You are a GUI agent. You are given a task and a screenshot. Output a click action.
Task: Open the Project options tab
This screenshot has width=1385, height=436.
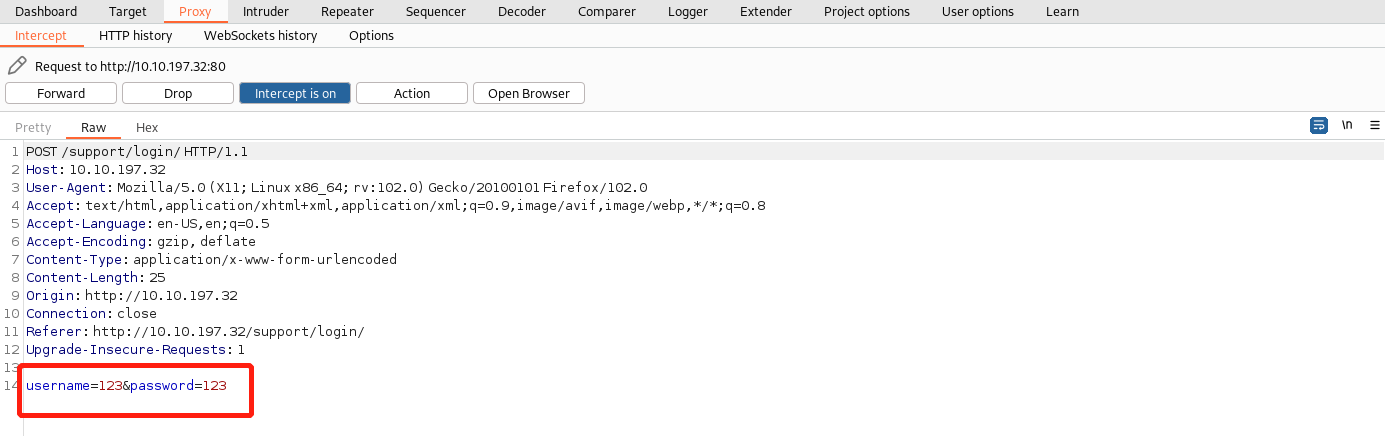(867, 12)
